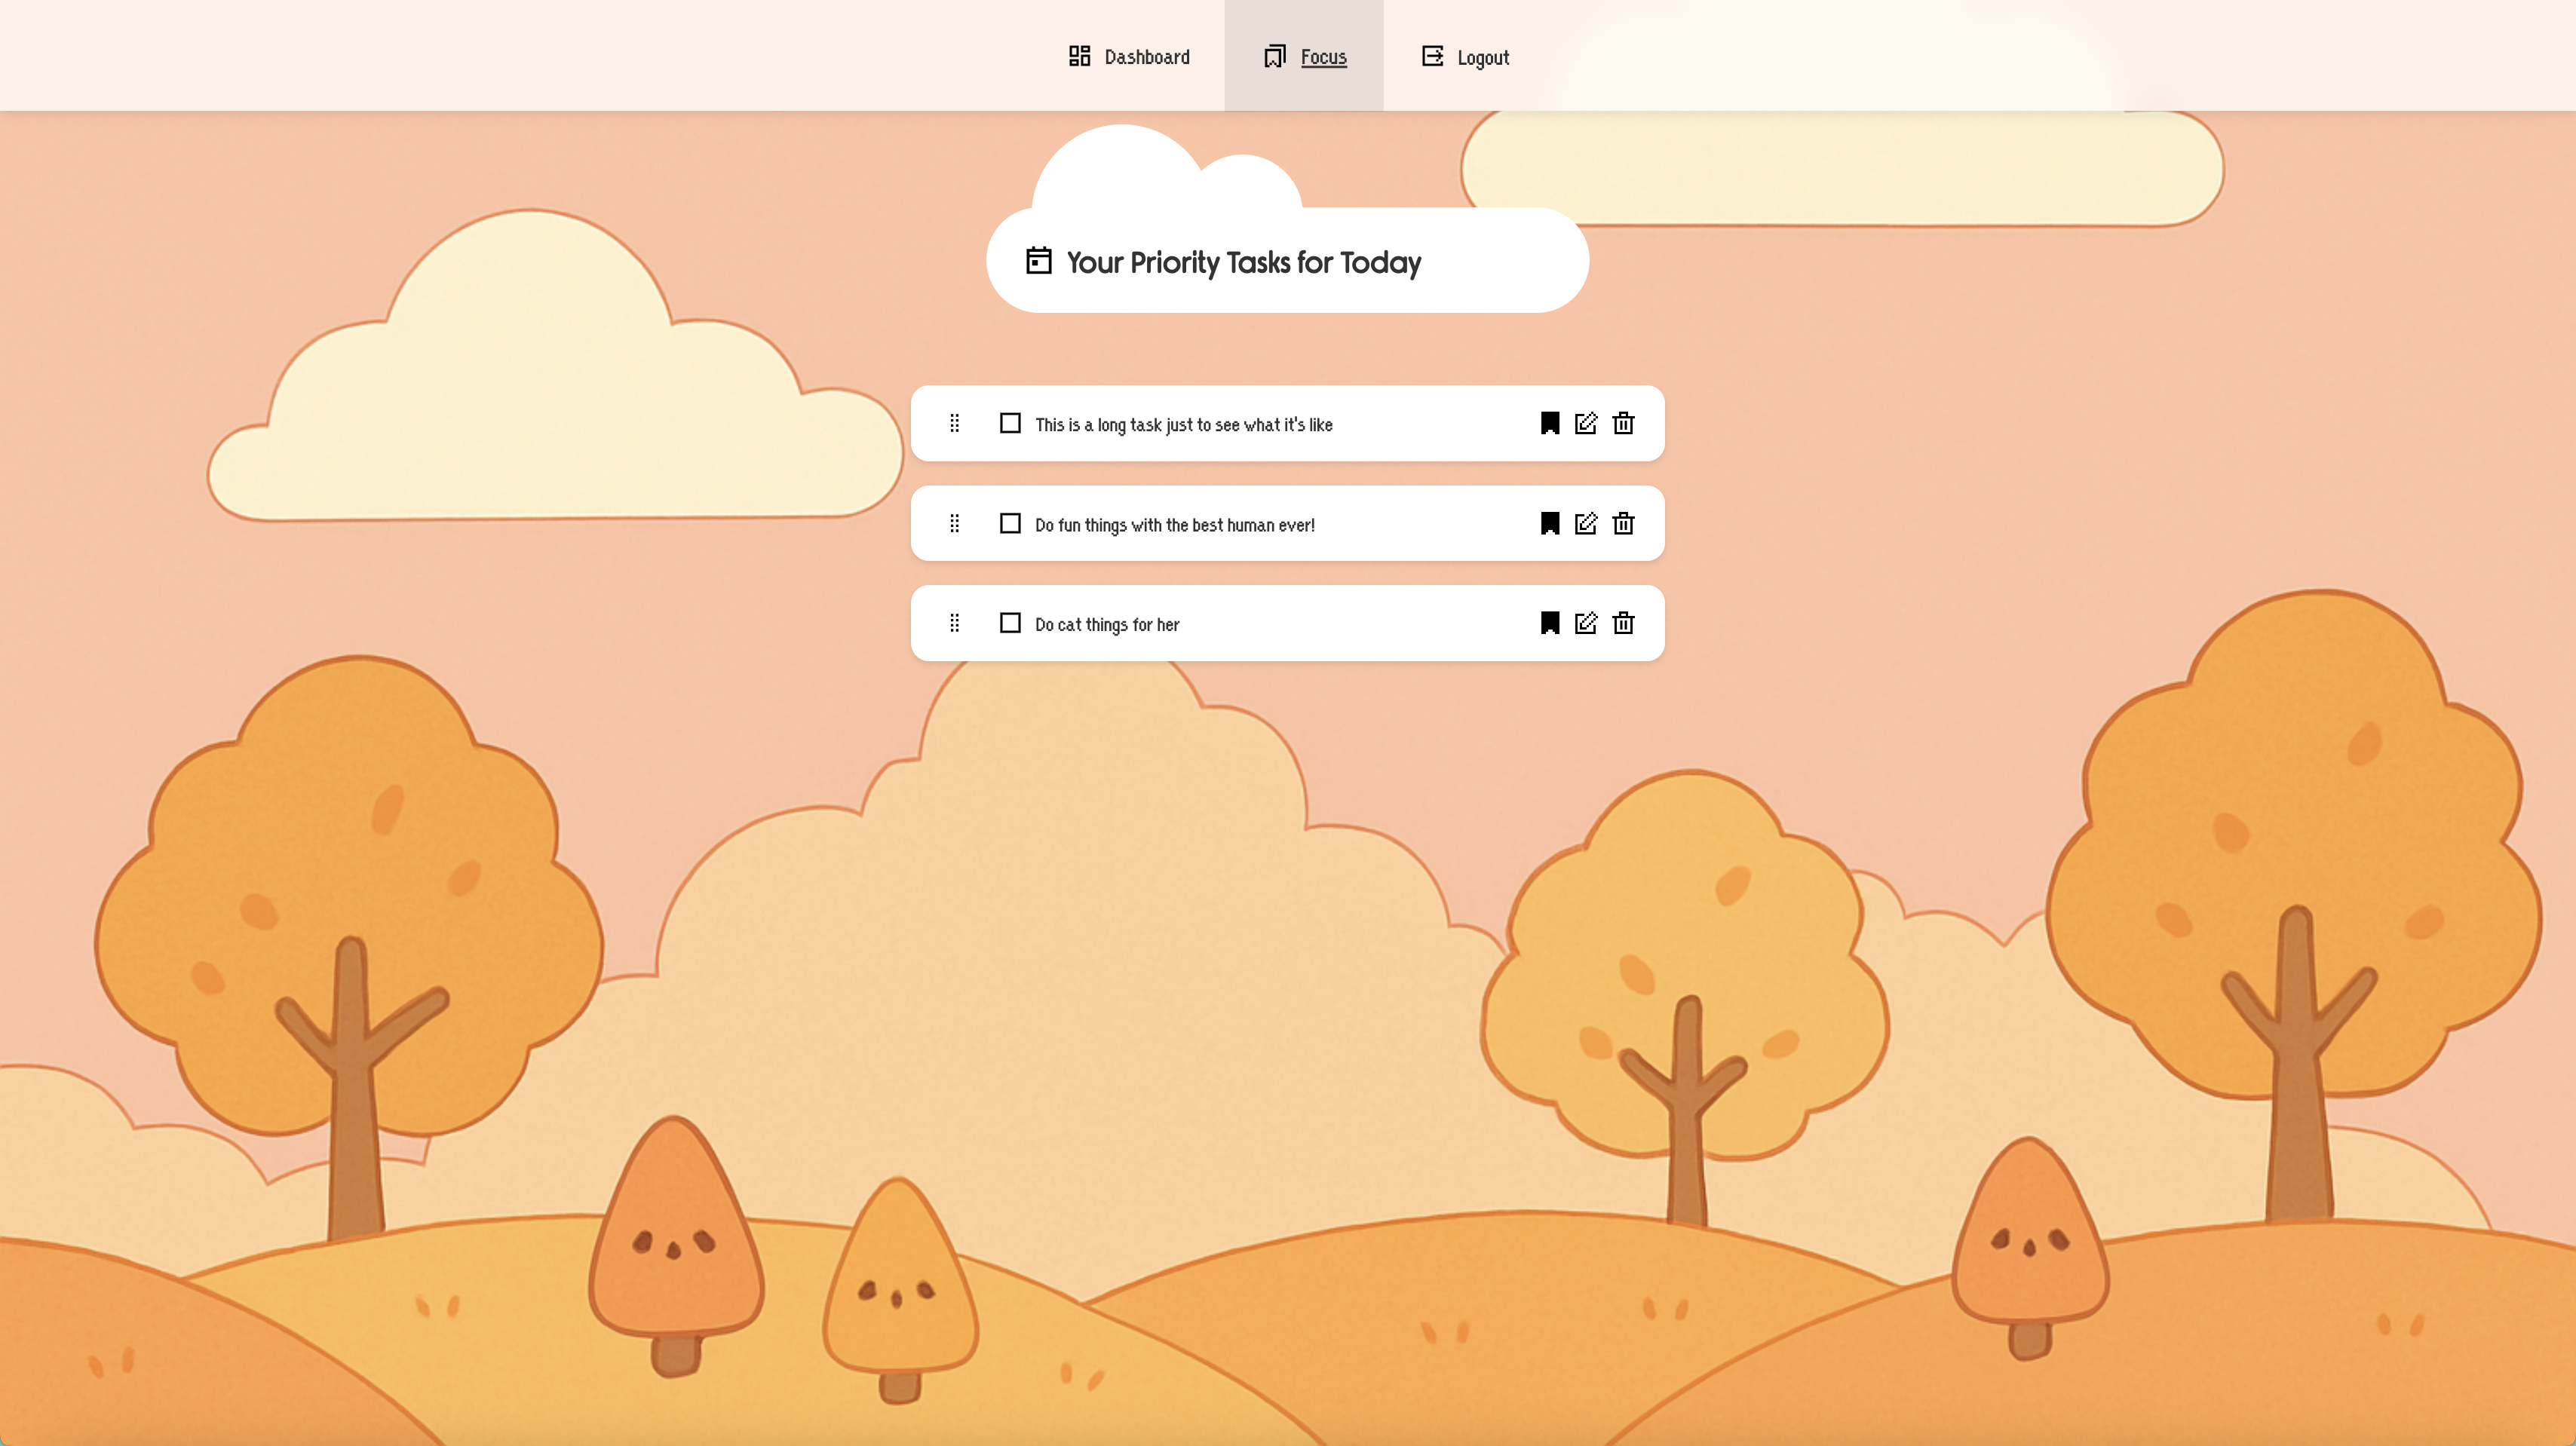The width and height of the screenshot is (2576, 1446).
Task: Grab the drag handle of the long task
Action: 954,424
